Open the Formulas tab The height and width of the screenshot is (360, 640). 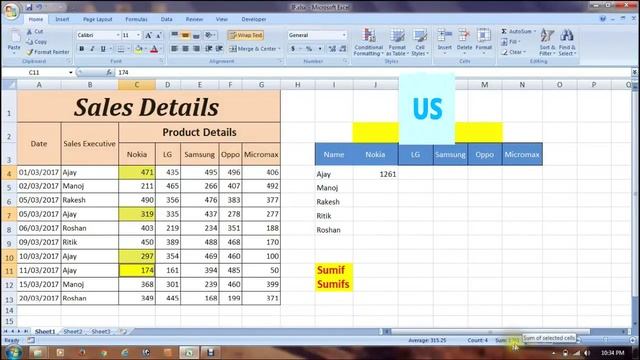[136, 19]
